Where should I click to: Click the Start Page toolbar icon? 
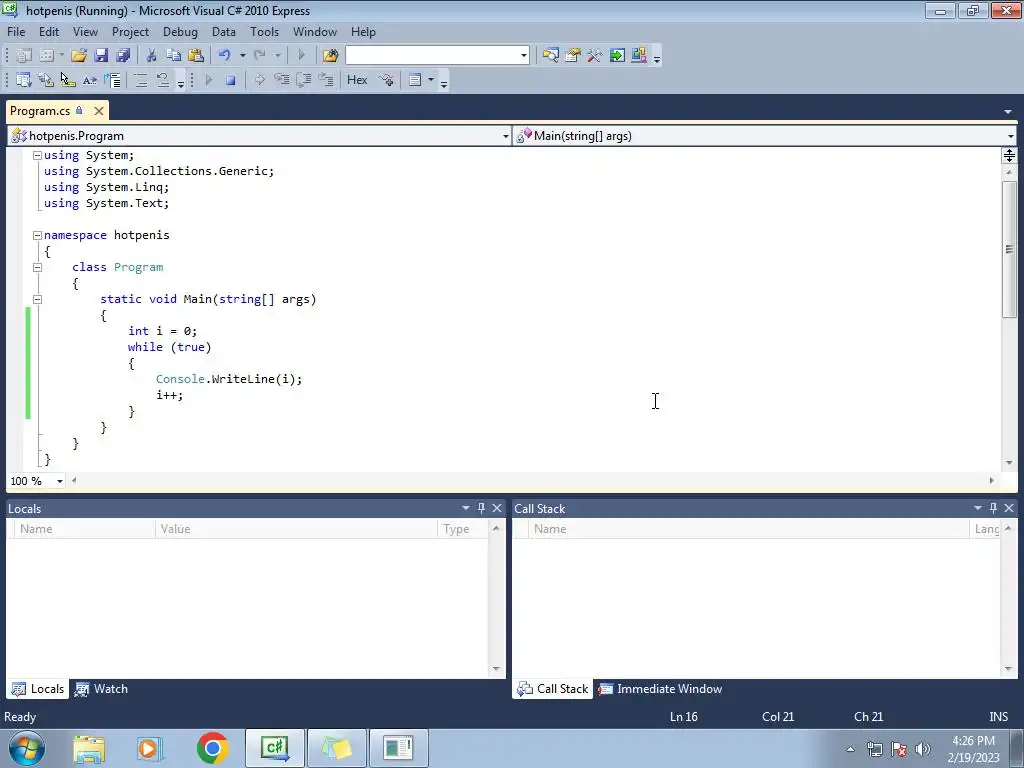[x=616, y=56]
